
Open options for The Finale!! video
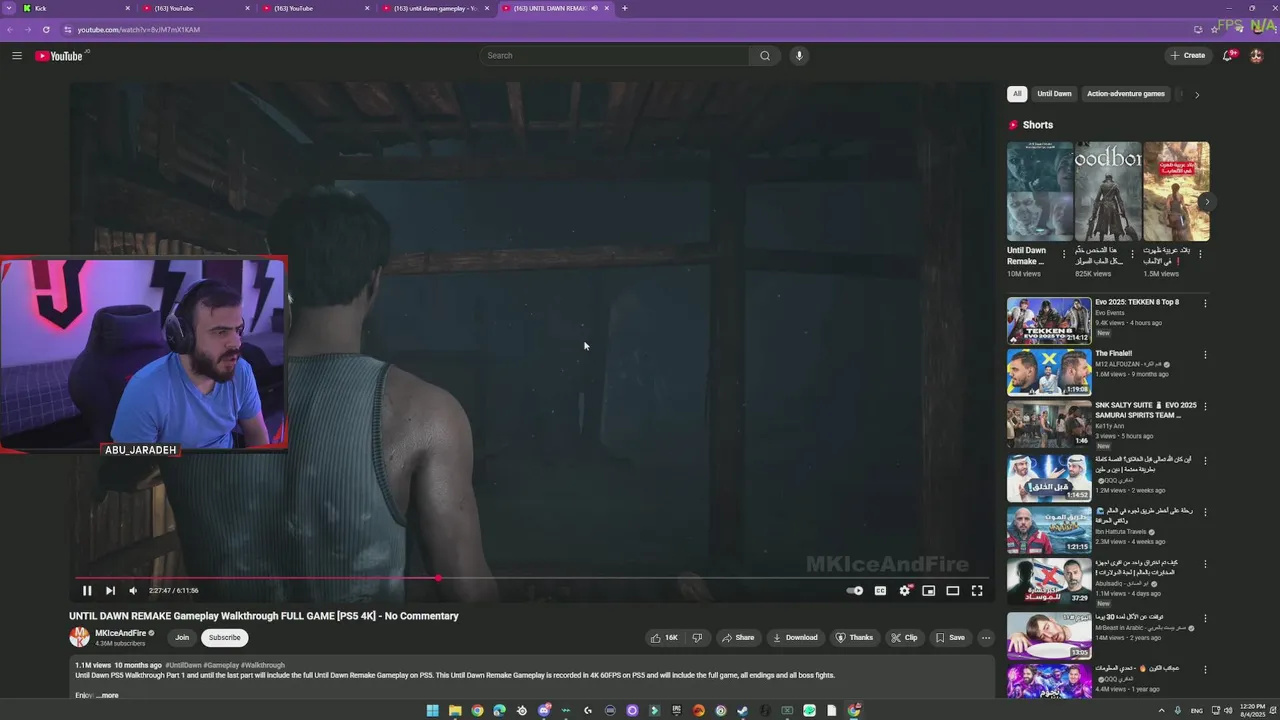pyautogui.click(x=1205, y=355)
